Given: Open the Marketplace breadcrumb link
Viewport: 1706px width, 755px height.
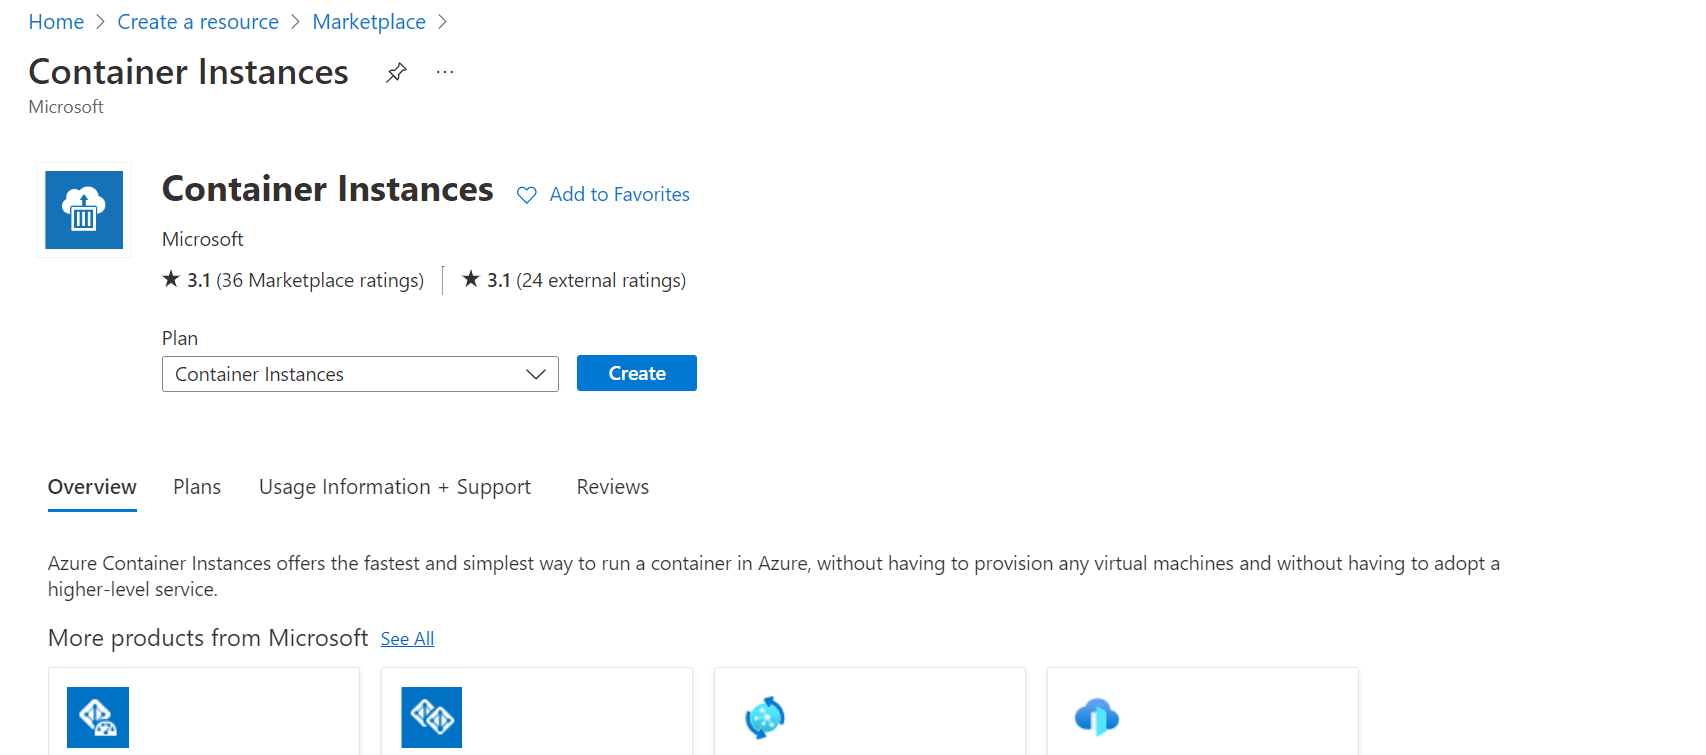Looking at the screenshot, I should pyautogui.click(x=369, y=21).
